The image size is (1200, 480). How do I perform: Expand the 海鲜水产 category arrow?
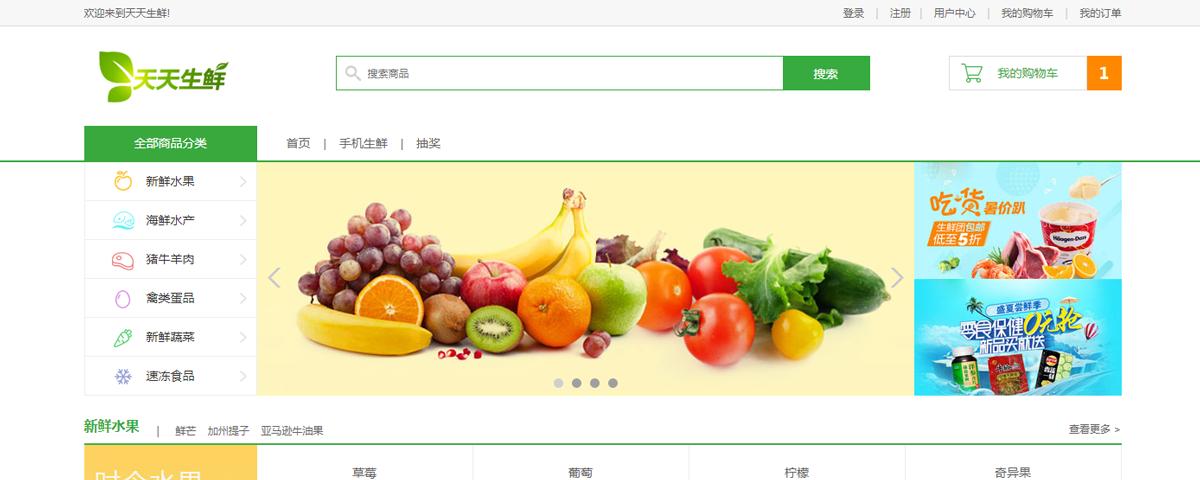coord(243,220)
